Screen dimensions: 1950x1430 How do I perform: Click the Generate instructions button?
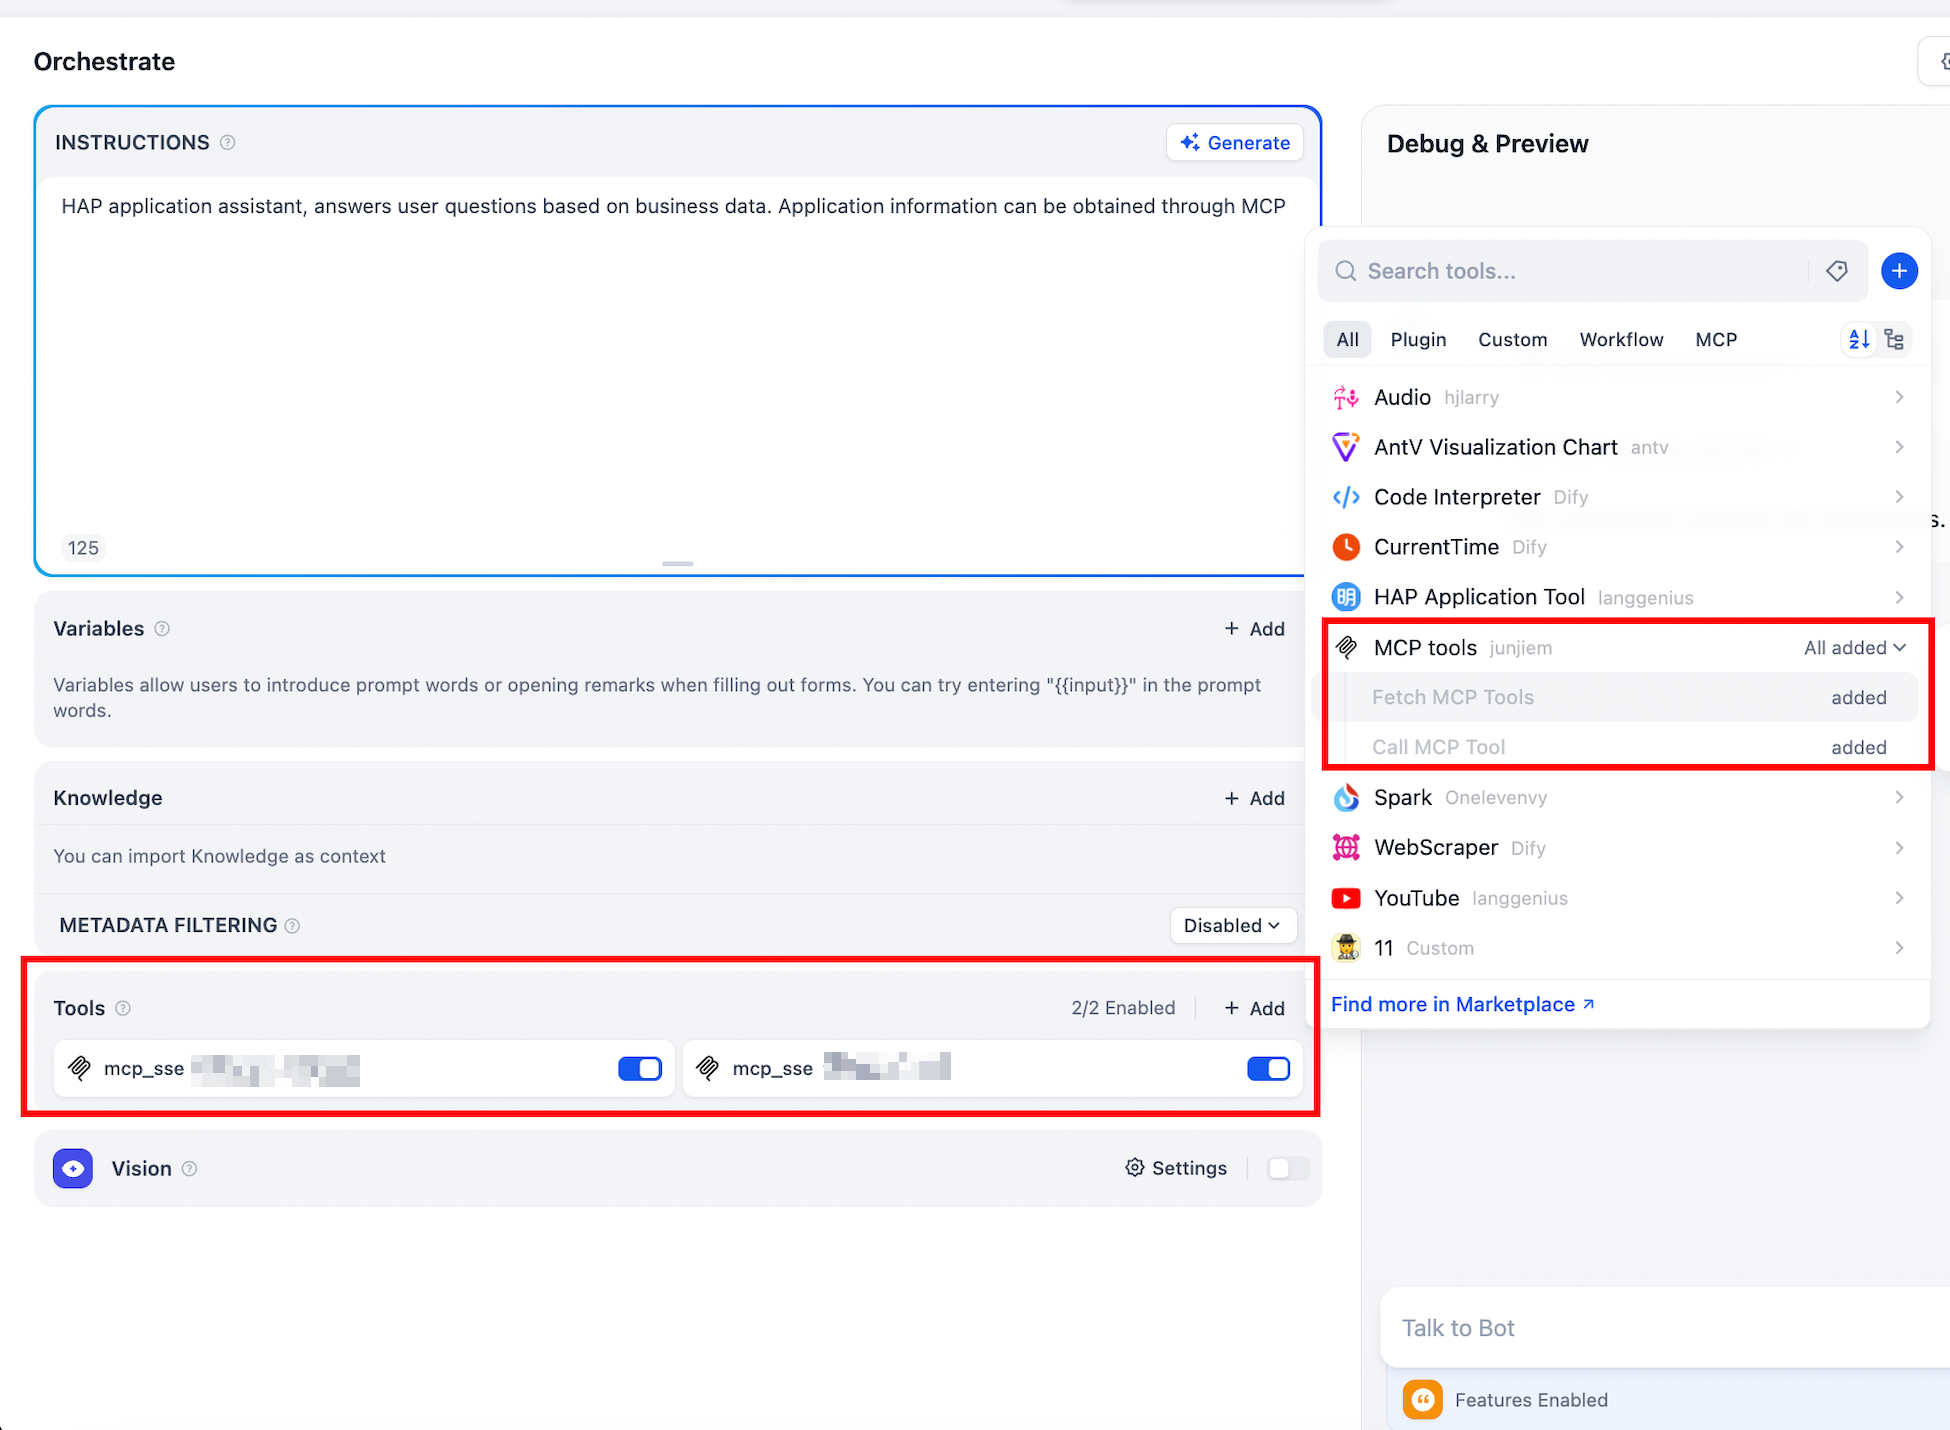[x=1235, y=143]
